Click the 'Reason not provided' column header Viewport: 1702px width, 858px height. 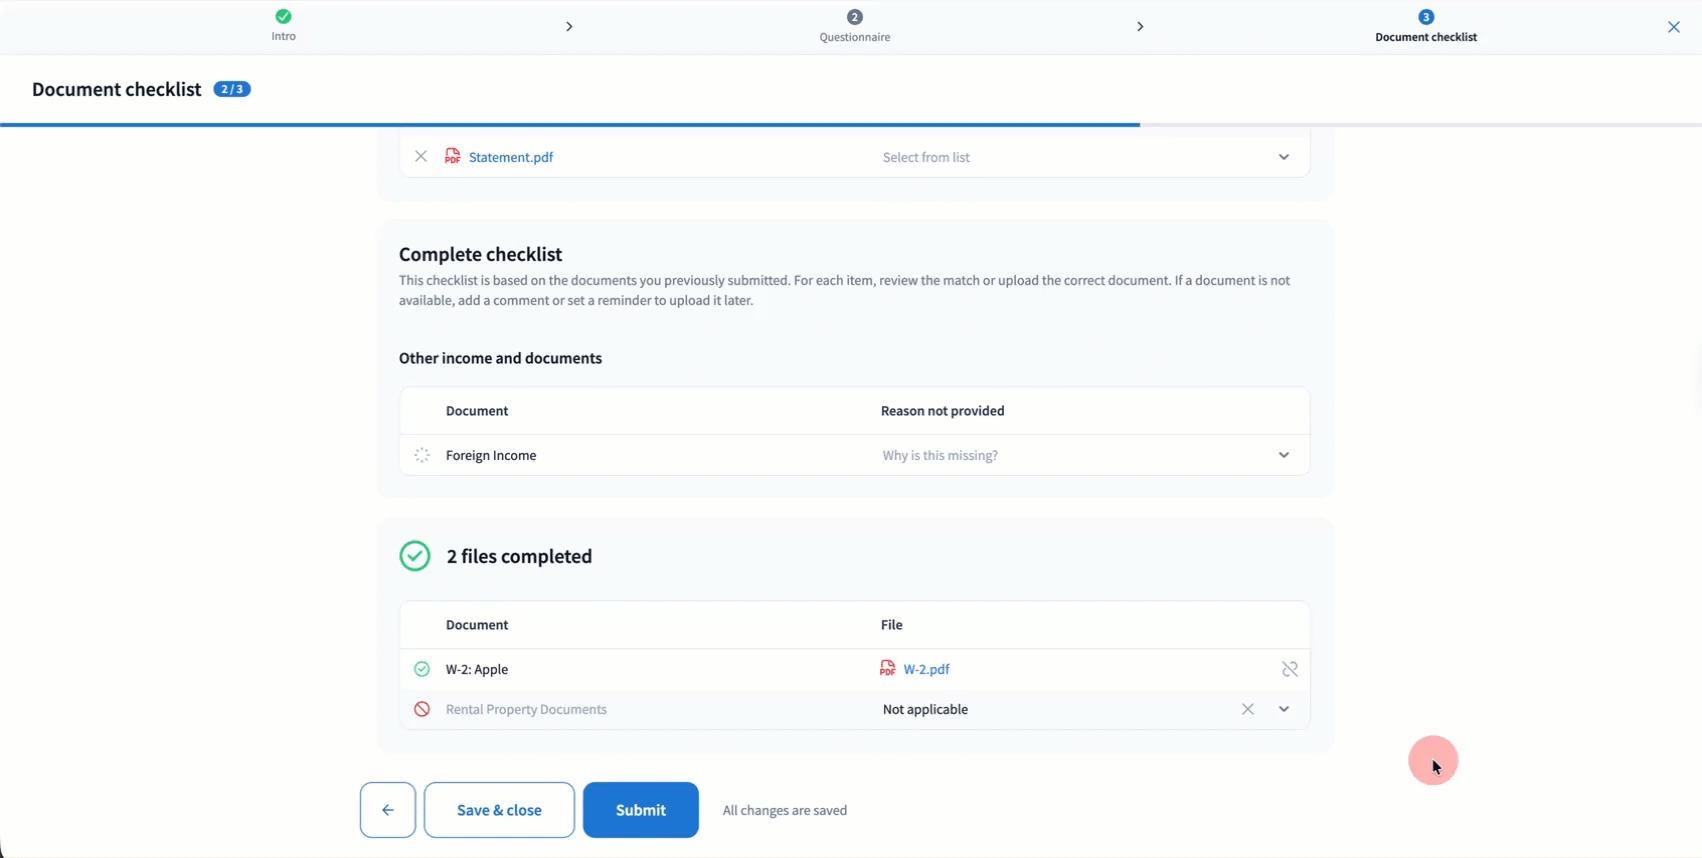[x=943, y=411]
